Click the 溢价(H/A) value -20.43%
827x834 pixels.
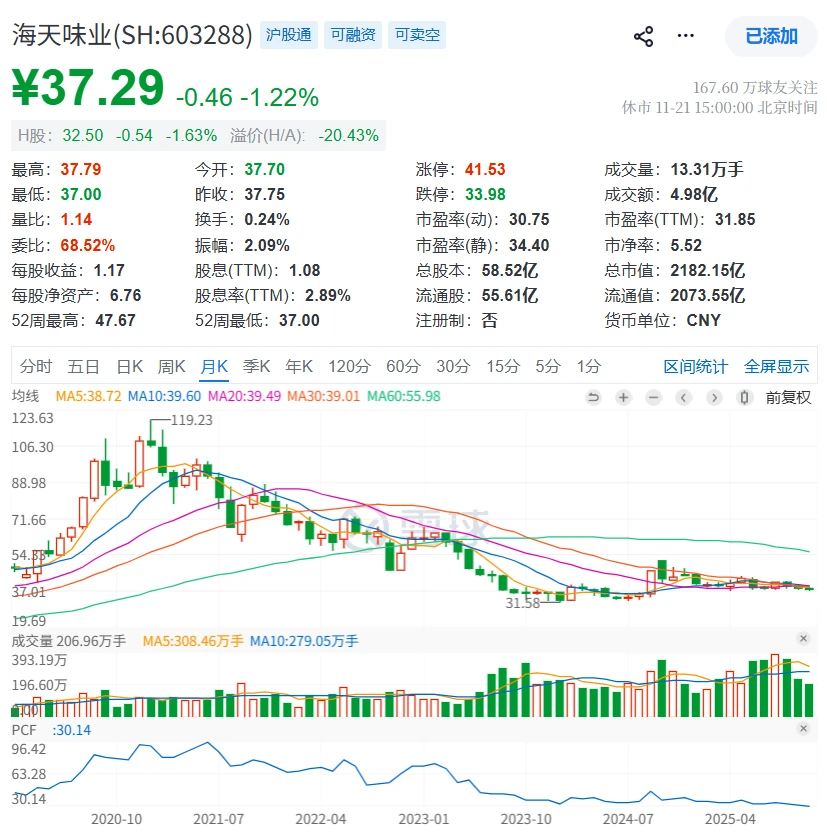[x=348, y=136]
